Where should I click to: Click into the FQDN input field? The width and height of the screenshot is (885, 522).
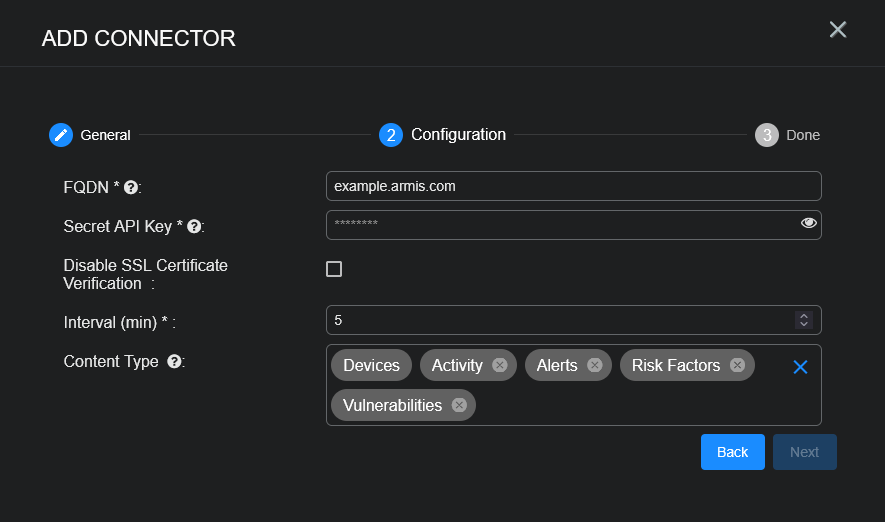click(573, 186)
